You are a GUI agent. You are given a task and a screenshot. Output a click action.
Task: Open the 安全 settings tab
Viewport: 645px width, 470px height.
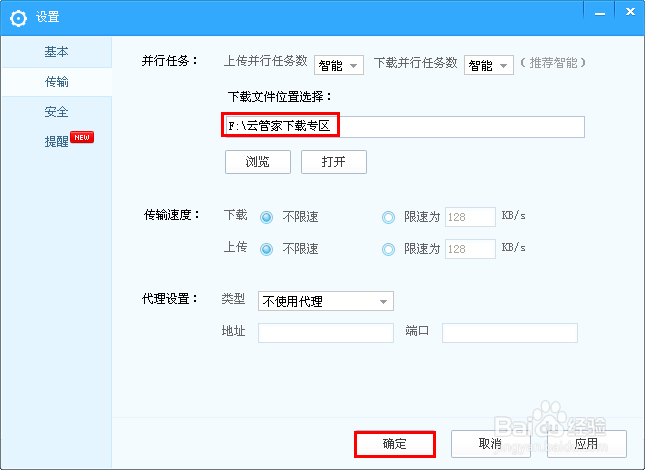56,111
